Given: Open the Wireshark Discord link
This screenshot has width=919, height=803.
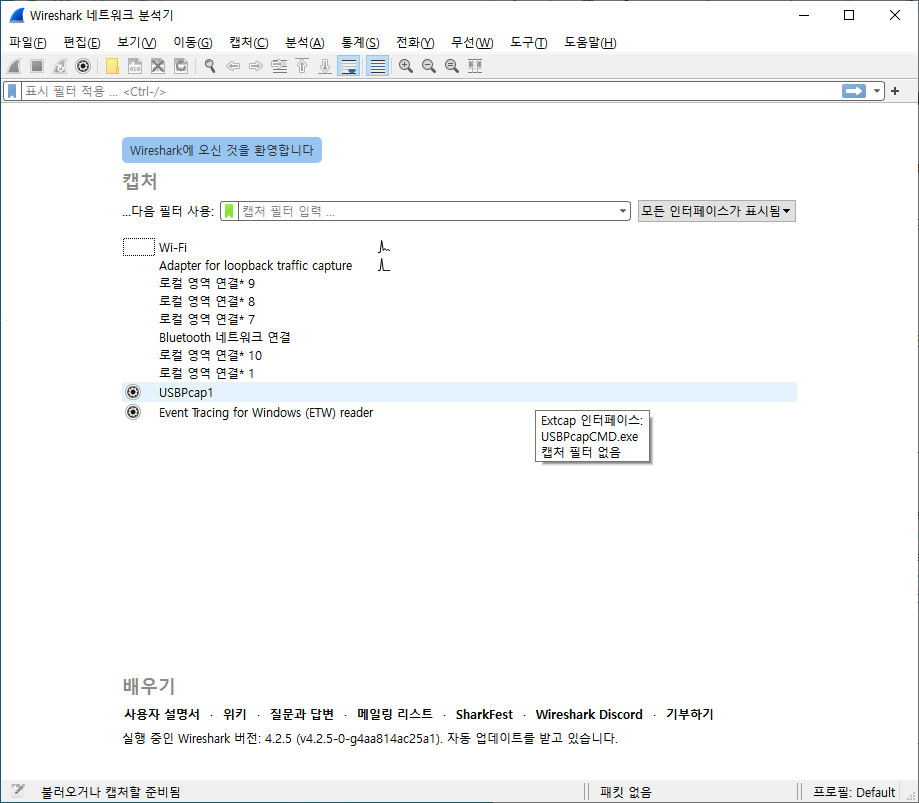Looking at the screenshot, I should point(589,714).
